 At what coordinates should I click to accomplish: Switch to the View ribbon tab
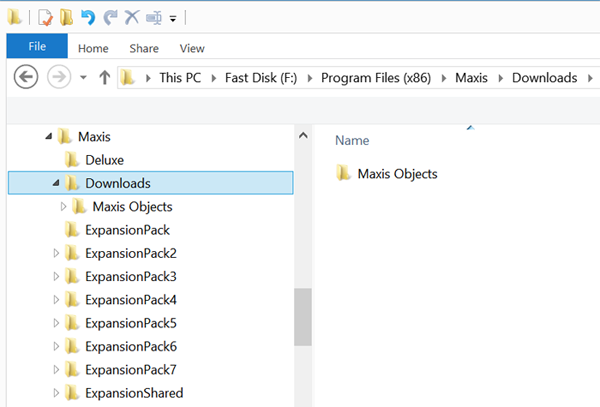[192, 49]
